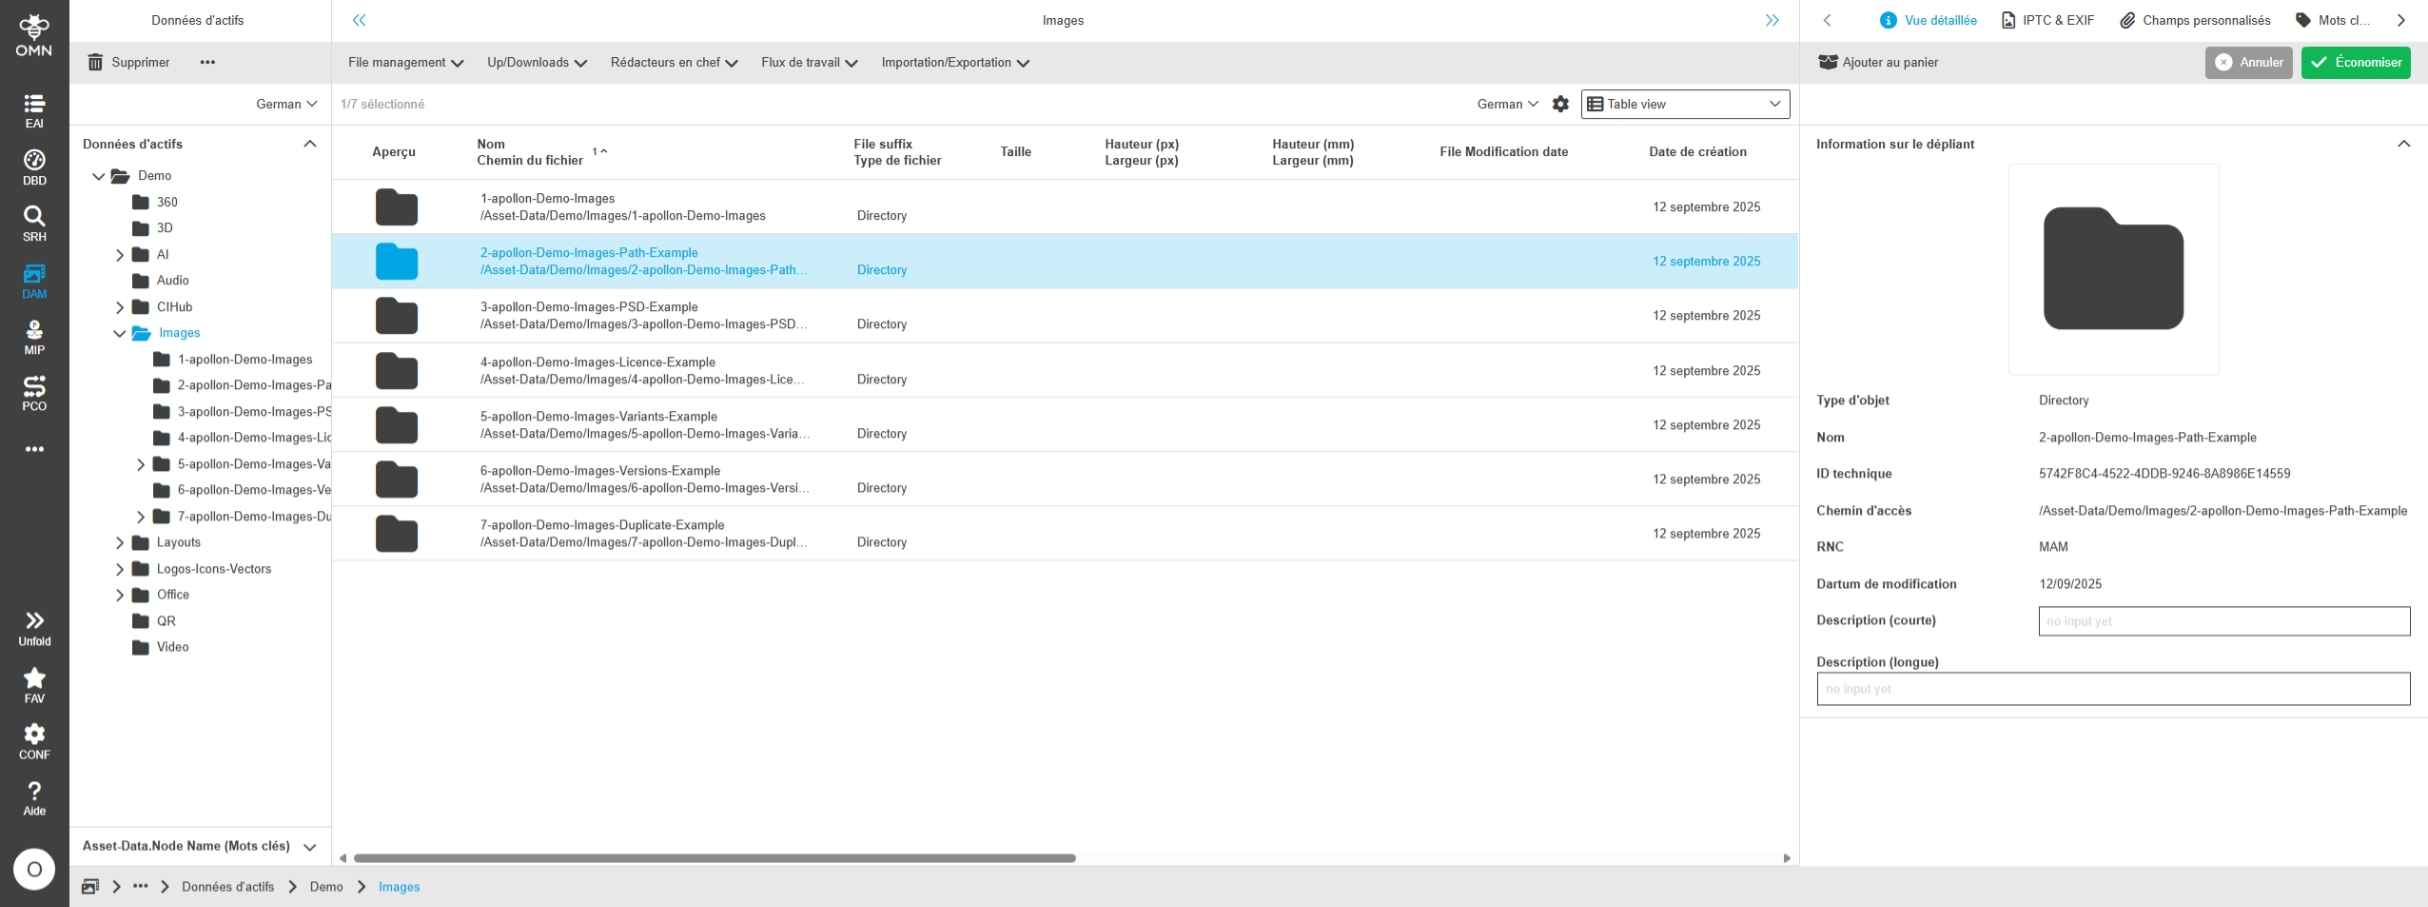Image resolution: width=2428 pixels, height=907 pixels.
Task: Open the PCO module icon
Action: pyautogui.click(x=34, y=392)
